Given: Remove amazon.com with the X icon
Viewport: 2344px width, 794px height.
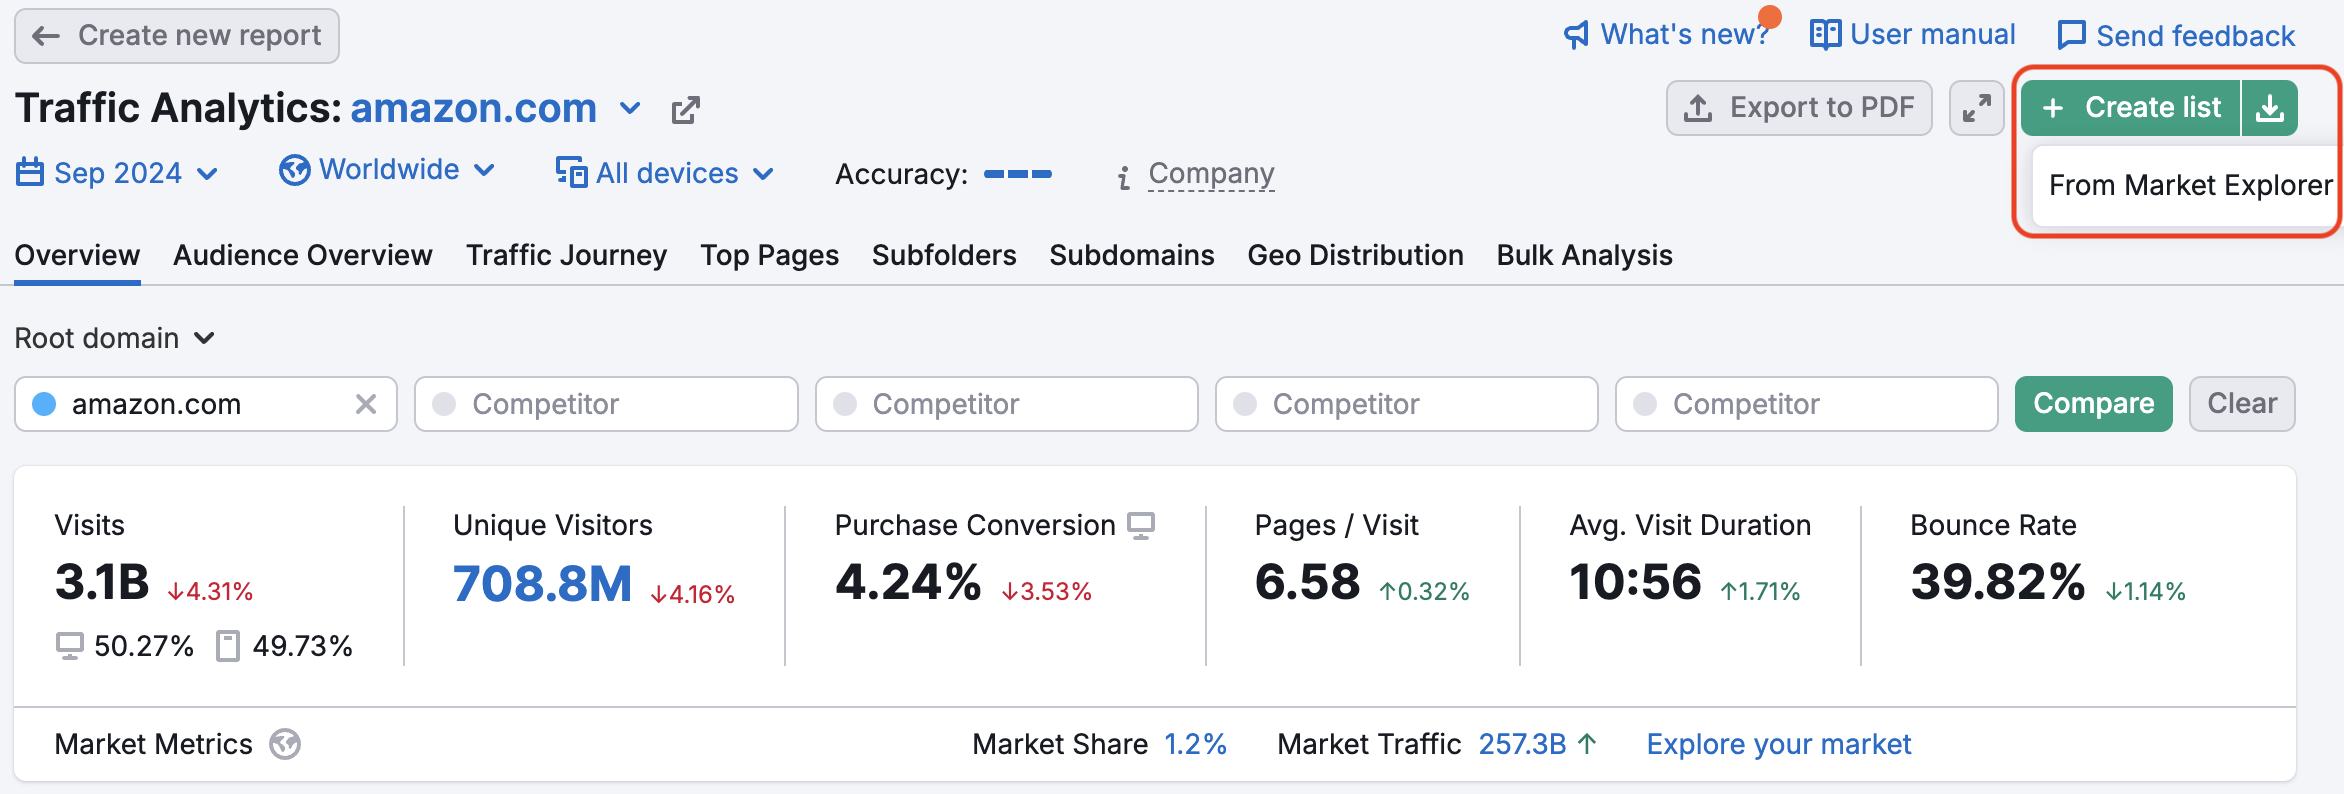Looking at the screenshot, I should tap(366, 404).
